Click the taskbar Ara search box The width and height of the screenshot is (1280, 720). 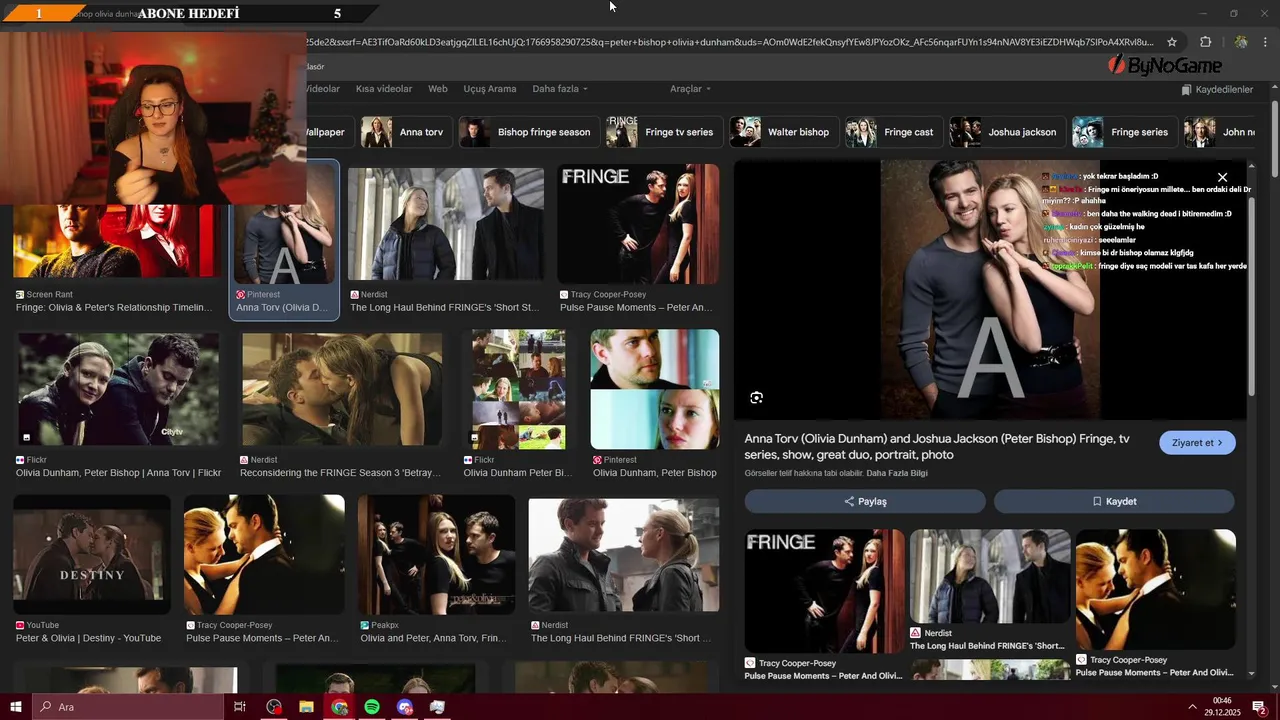128,707
